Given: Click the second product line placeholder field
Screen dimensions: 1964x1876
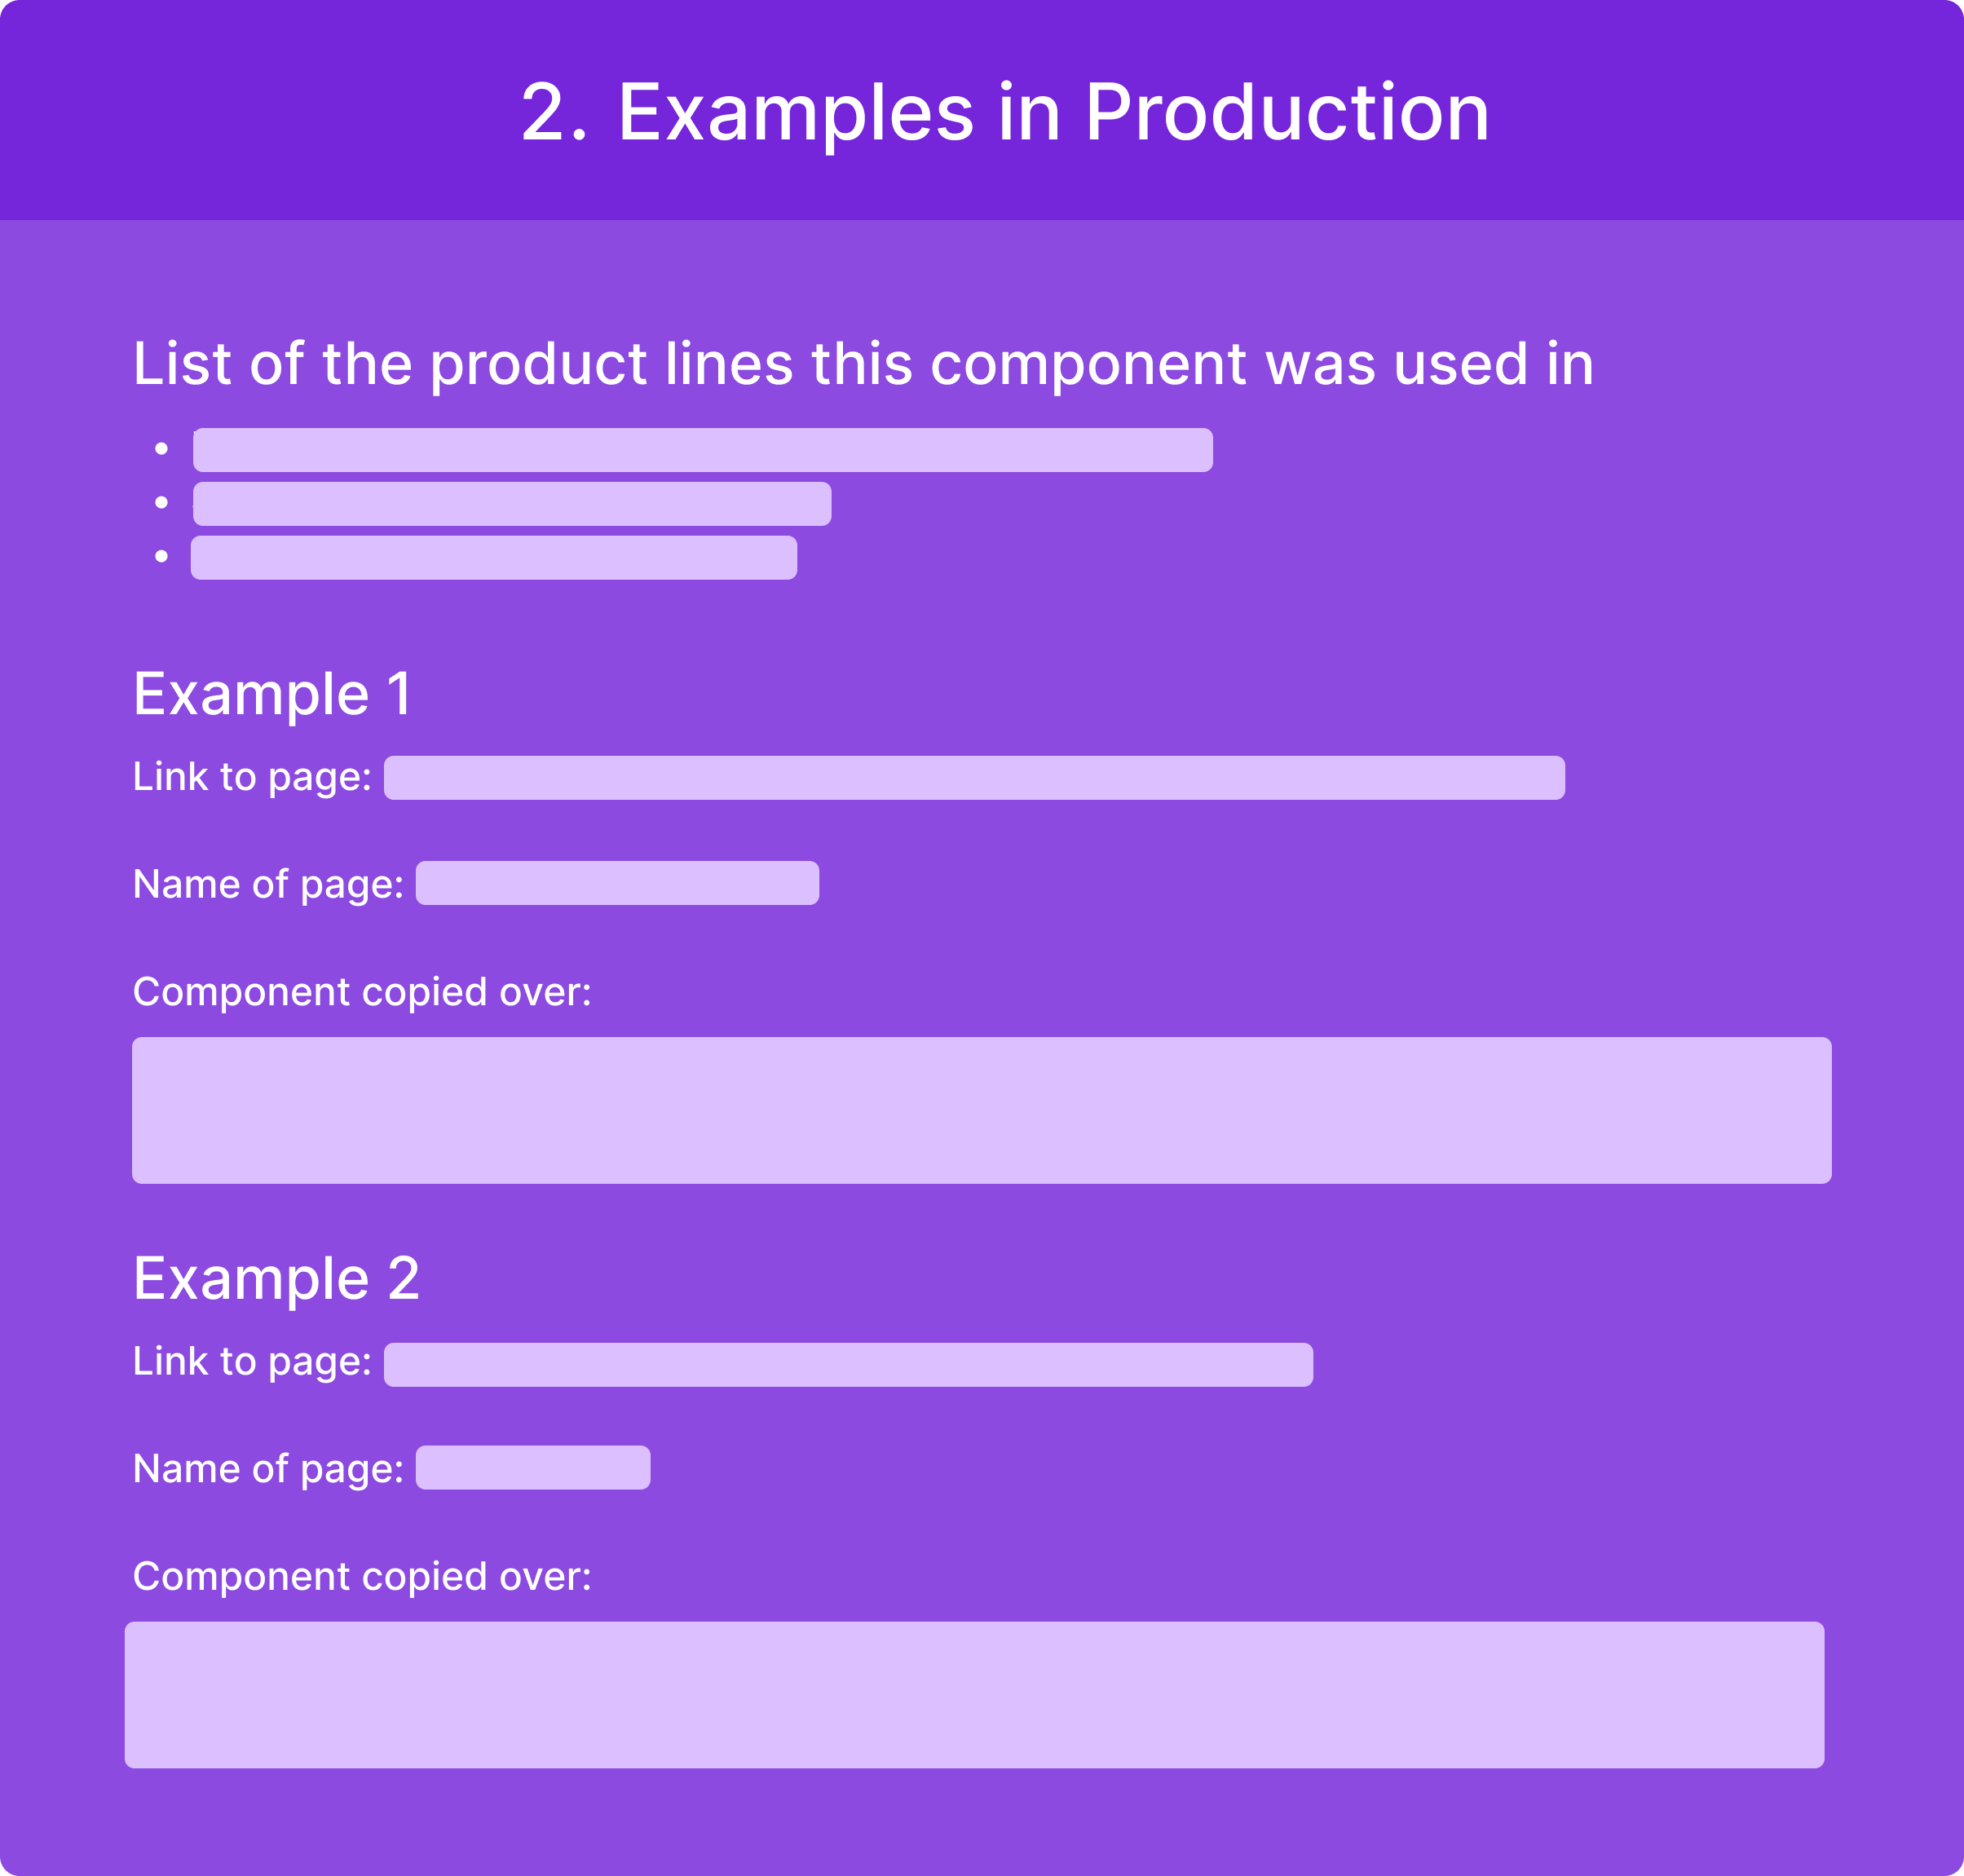Looking at the screenshot, I should [x=512, y=504].
